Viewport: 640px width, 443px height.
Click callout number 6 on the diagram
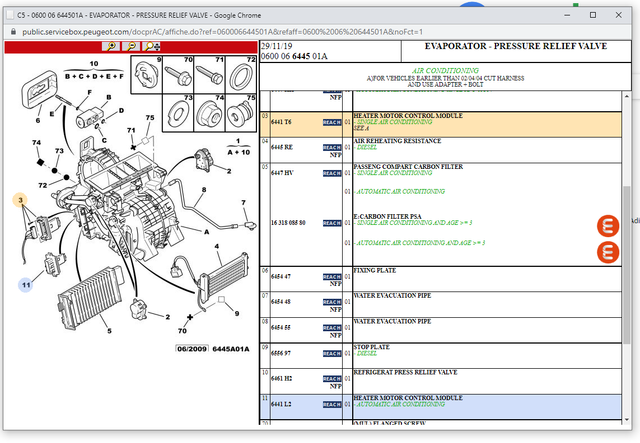click(x=38, y=120)
